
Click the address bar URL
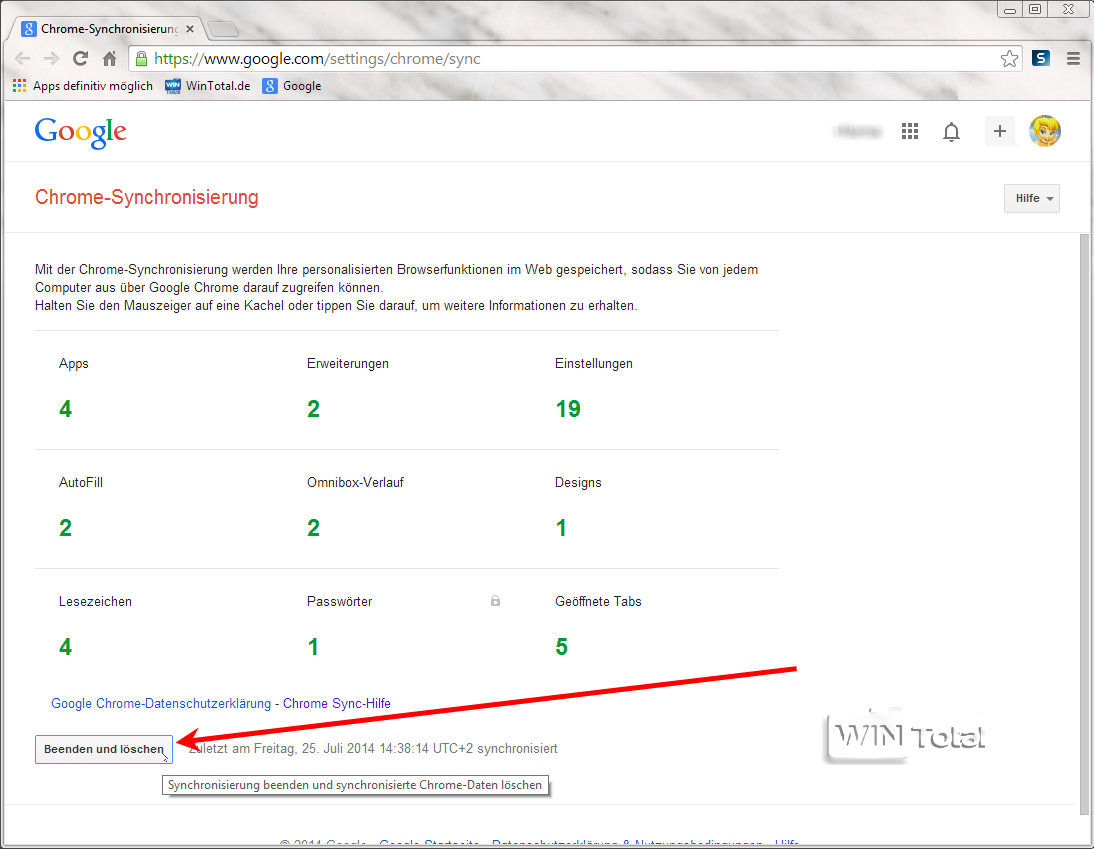coord(317,59)
